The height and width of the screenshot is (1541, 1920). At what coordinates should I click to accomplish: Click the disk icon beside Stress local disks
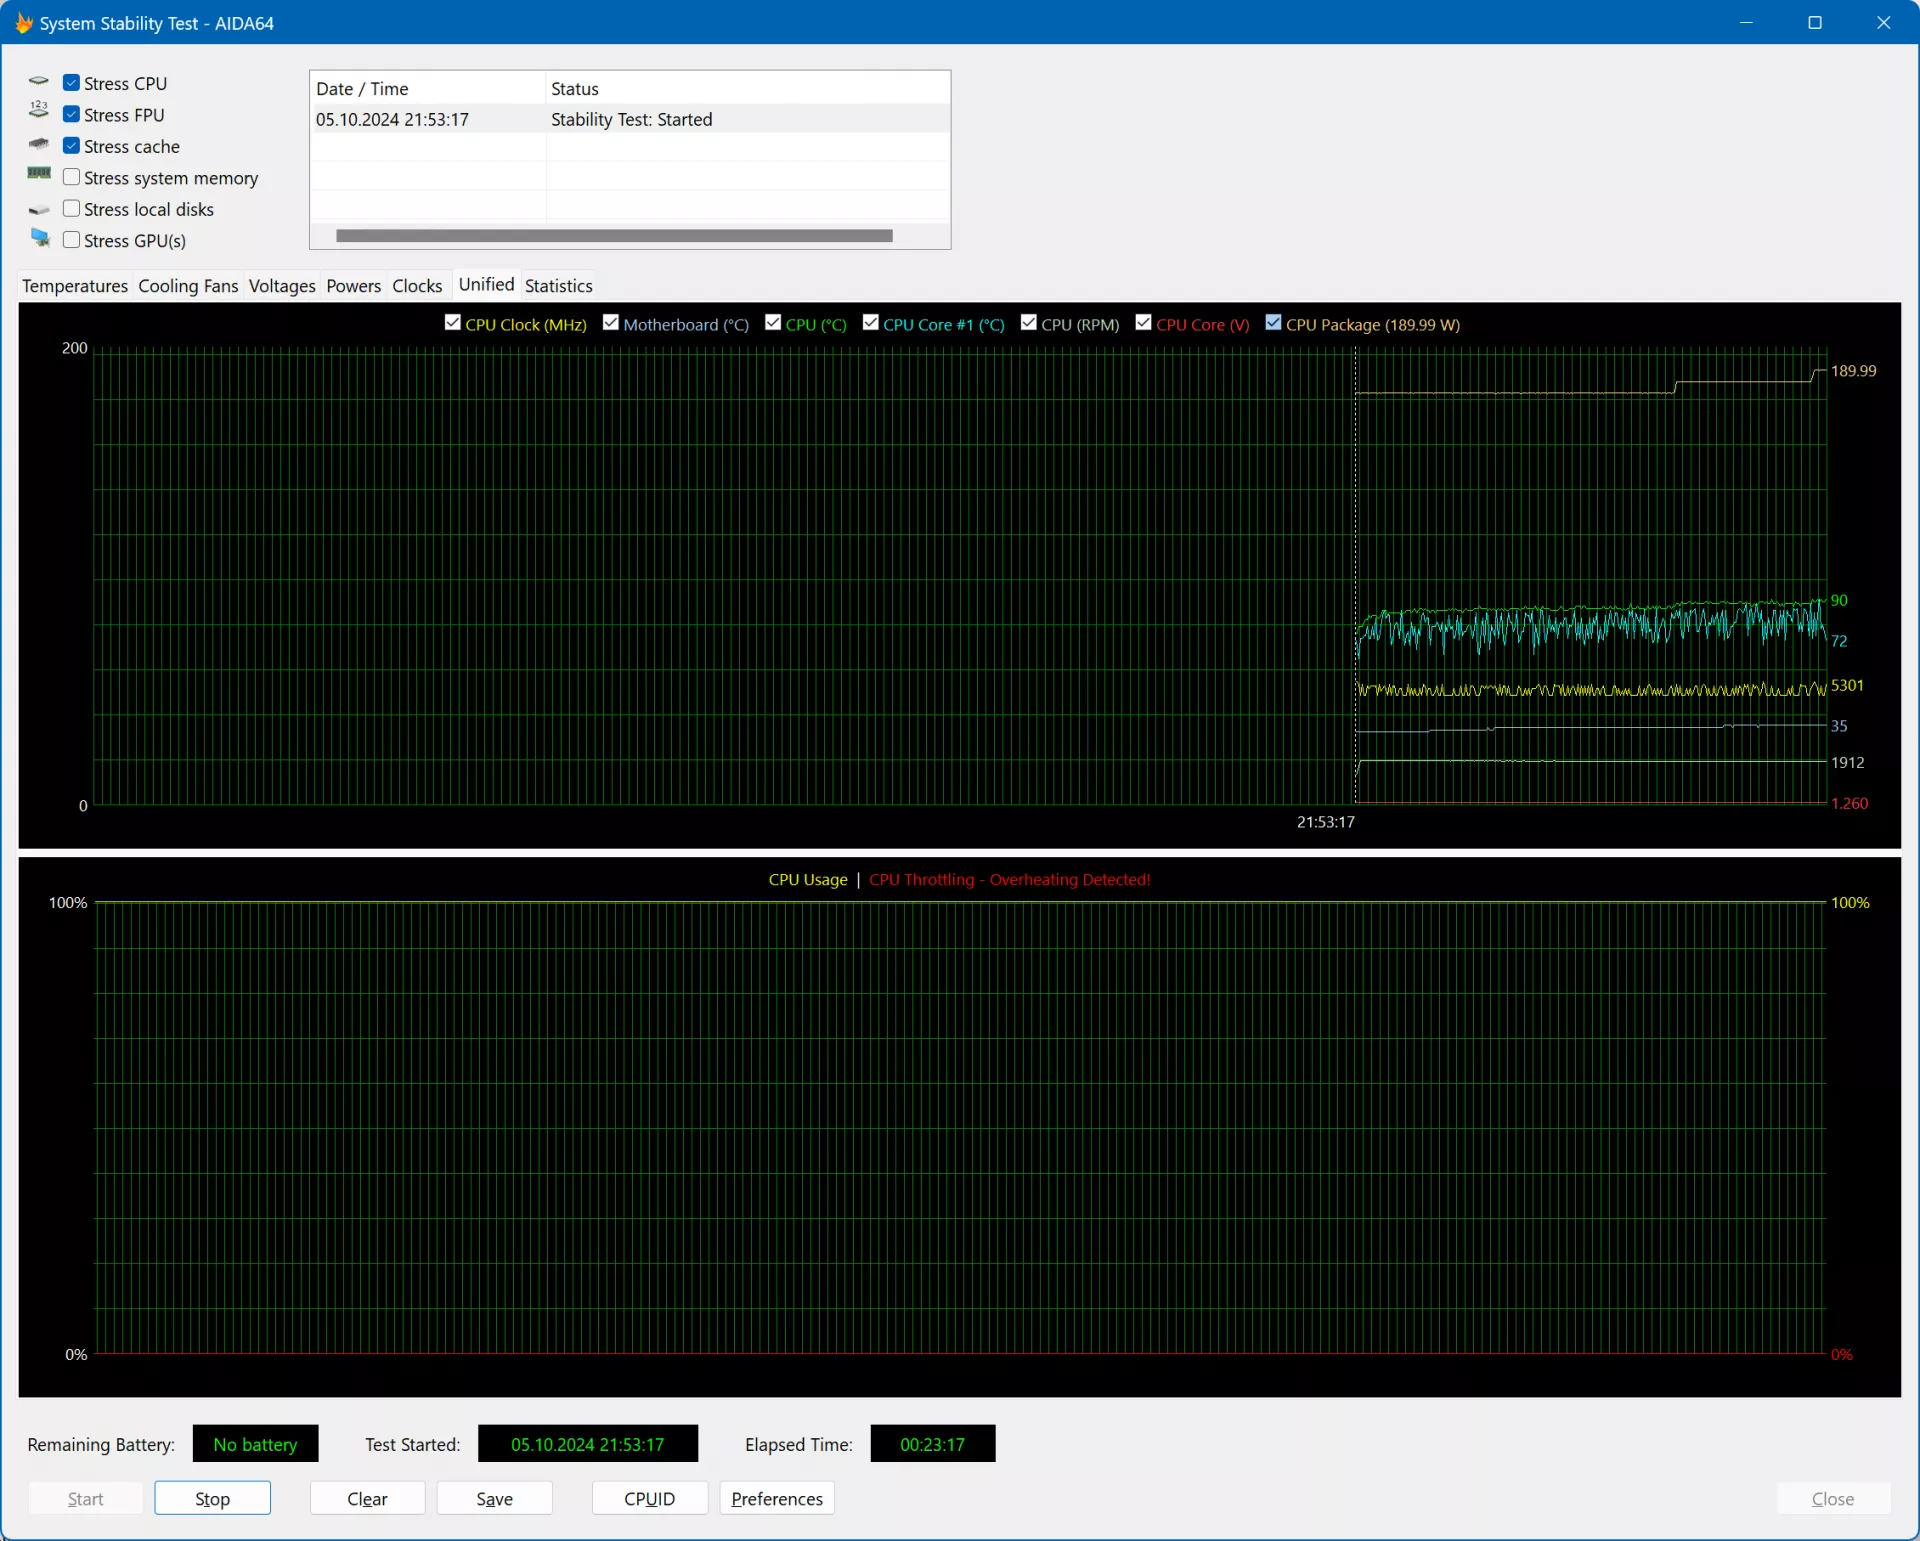(x=39, y=209)
